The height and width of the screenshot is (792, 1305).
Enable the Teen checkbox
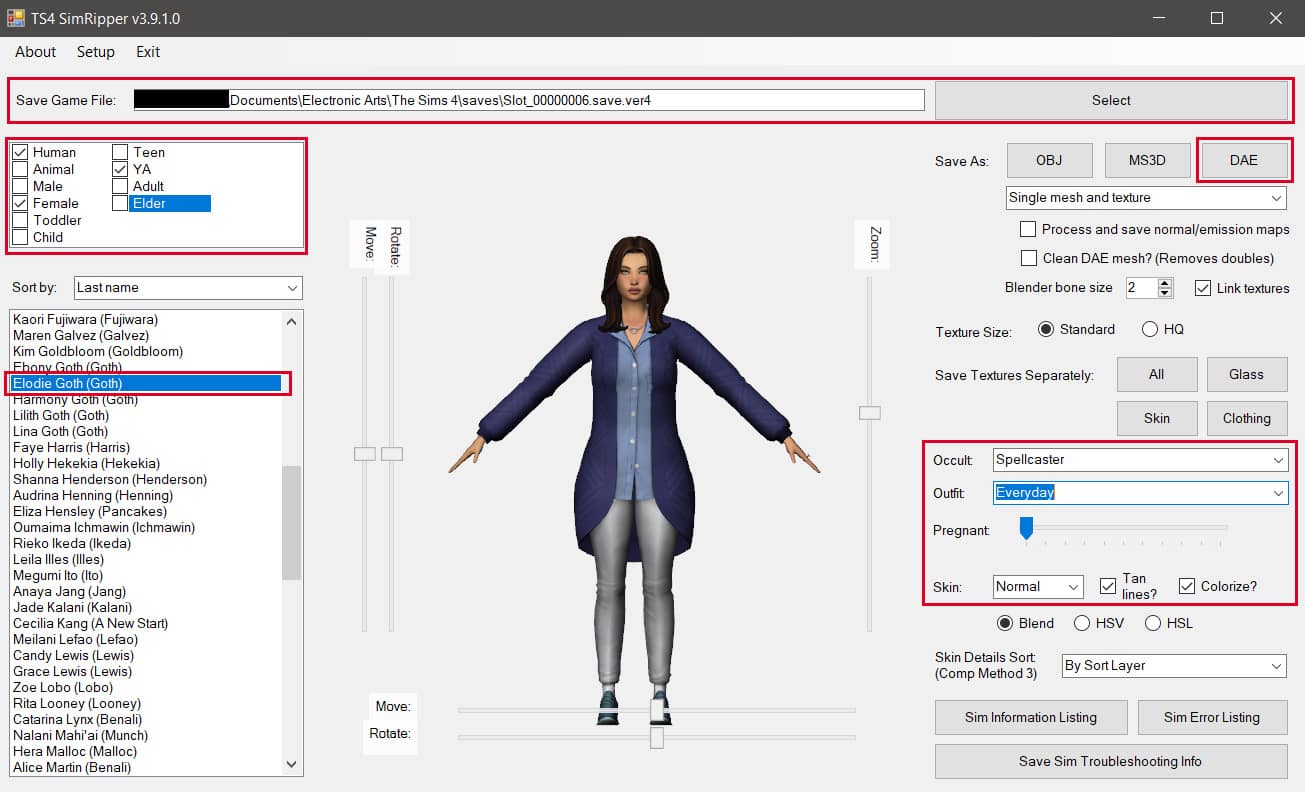pyautogui.click(x=120, y=152)
